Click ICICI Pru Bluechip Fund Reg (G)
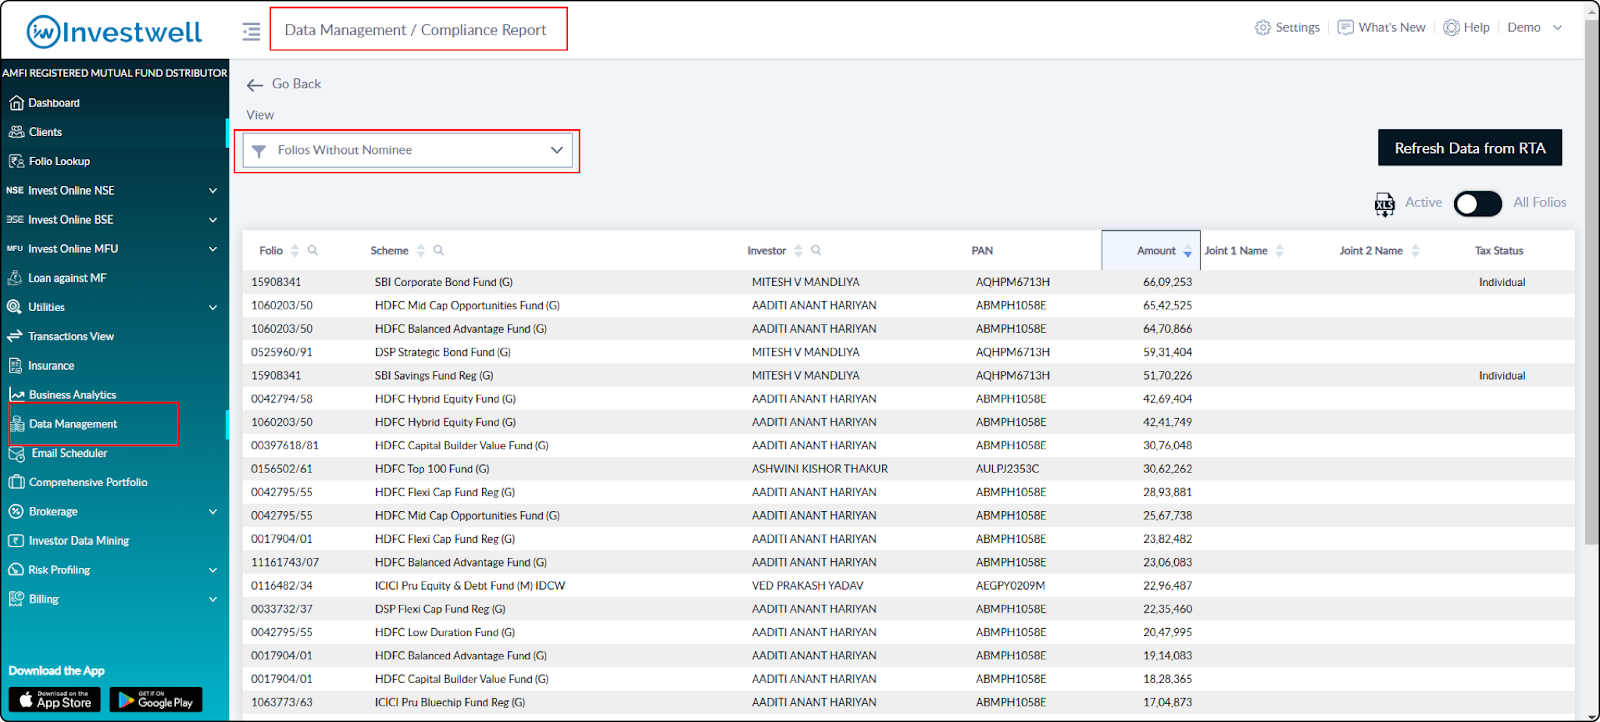This screenshot has height=722, width=1600. point(450,703)
